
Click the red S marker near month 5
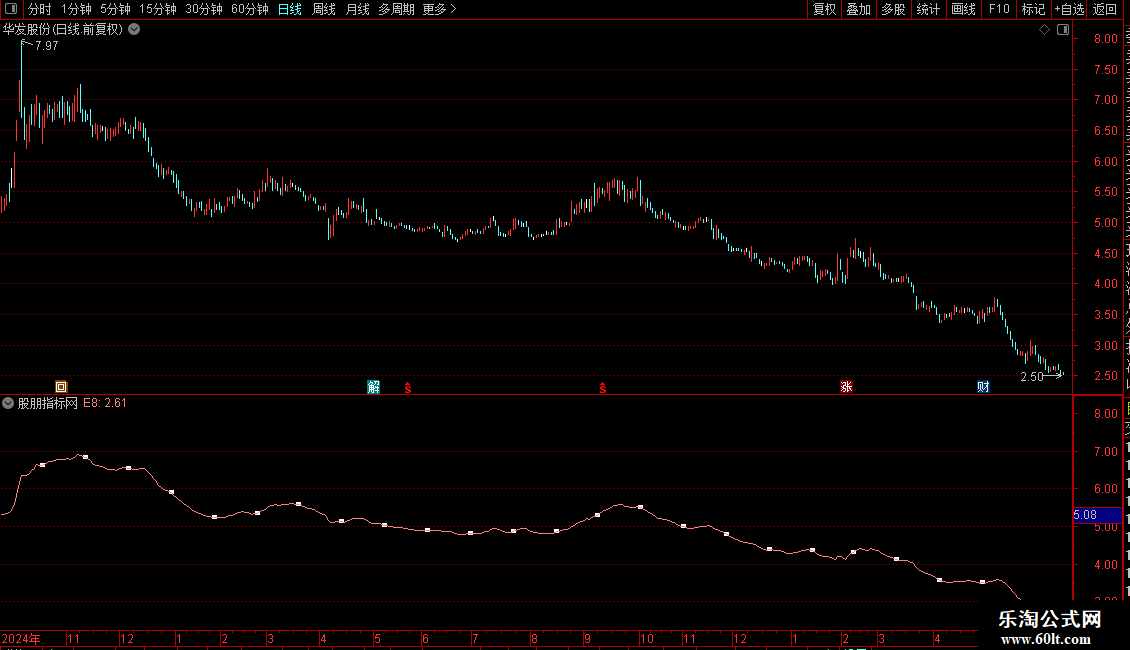(x=408, y=388)
